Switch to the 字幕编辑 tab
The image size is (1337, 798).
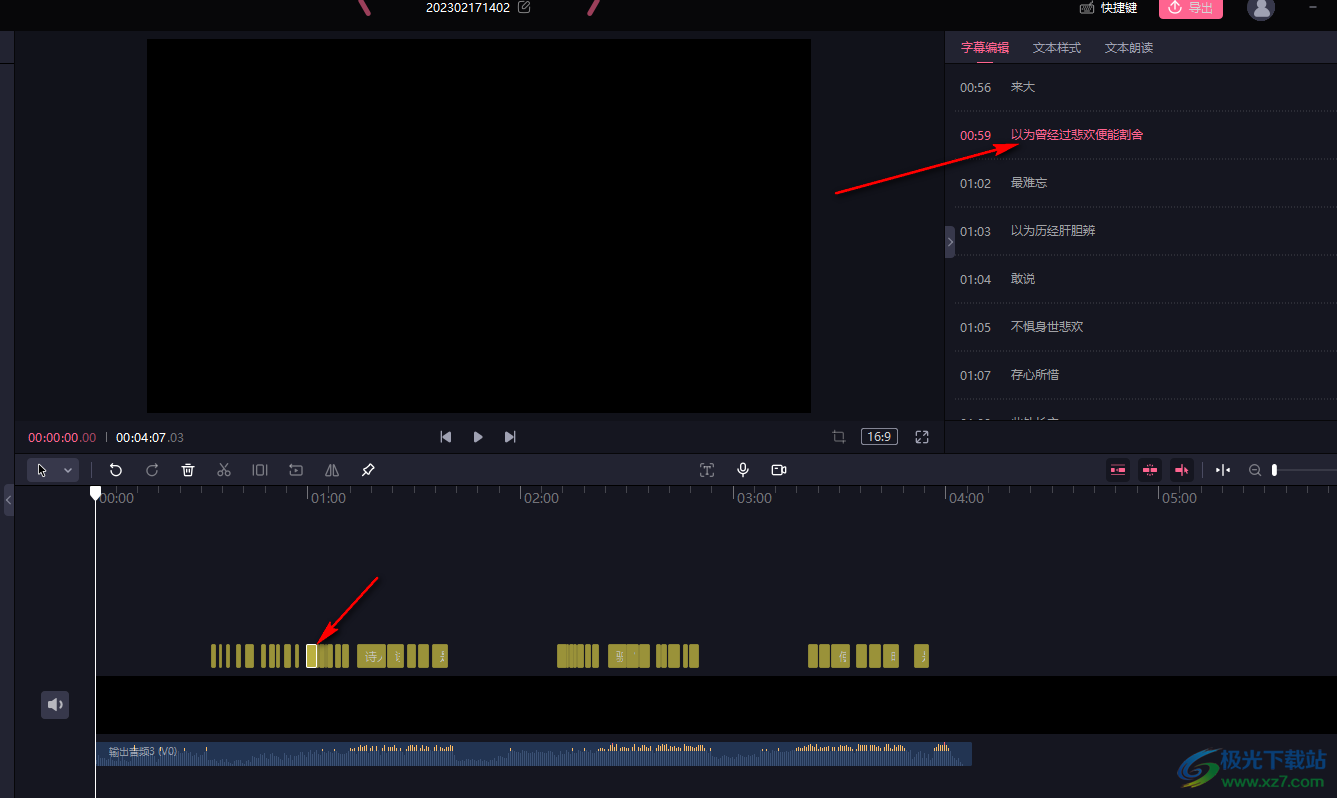pyautogui.click(x=985, y=48)
